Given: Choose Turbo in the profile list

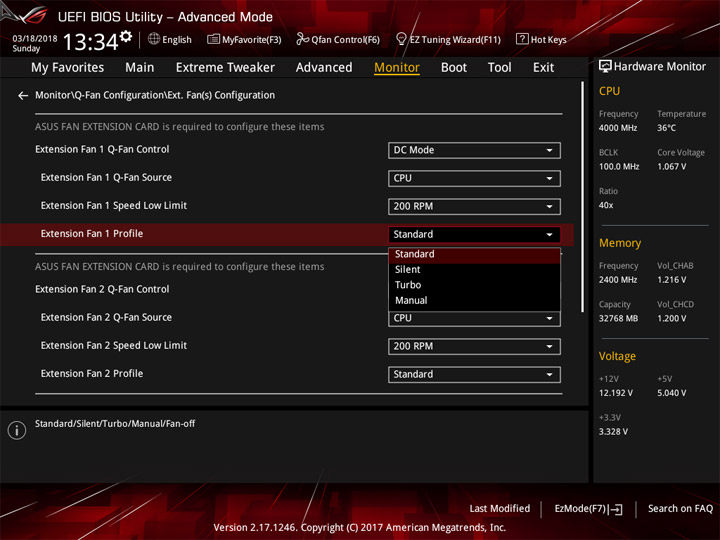Looking at the screenshot, I should tap(474, 285).
